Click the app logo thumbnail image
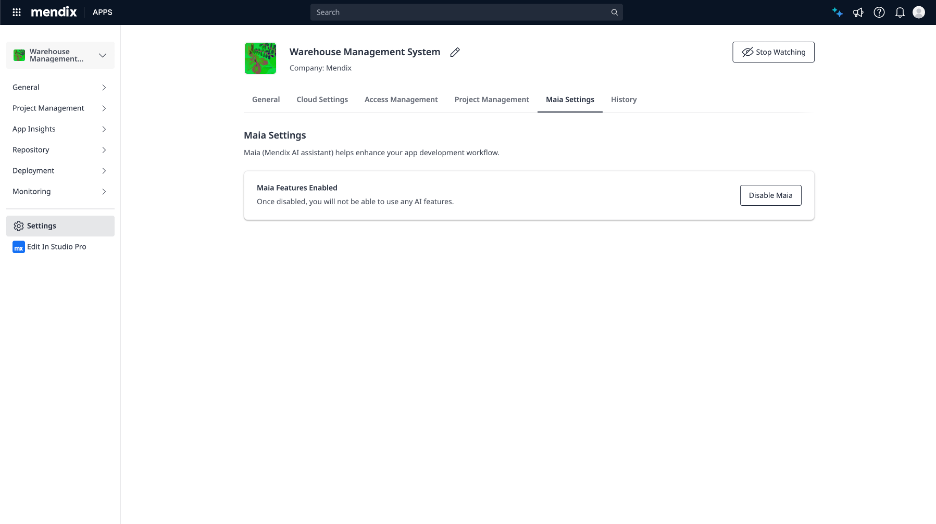Screen dimensions: 936x524 coord(260,58)
